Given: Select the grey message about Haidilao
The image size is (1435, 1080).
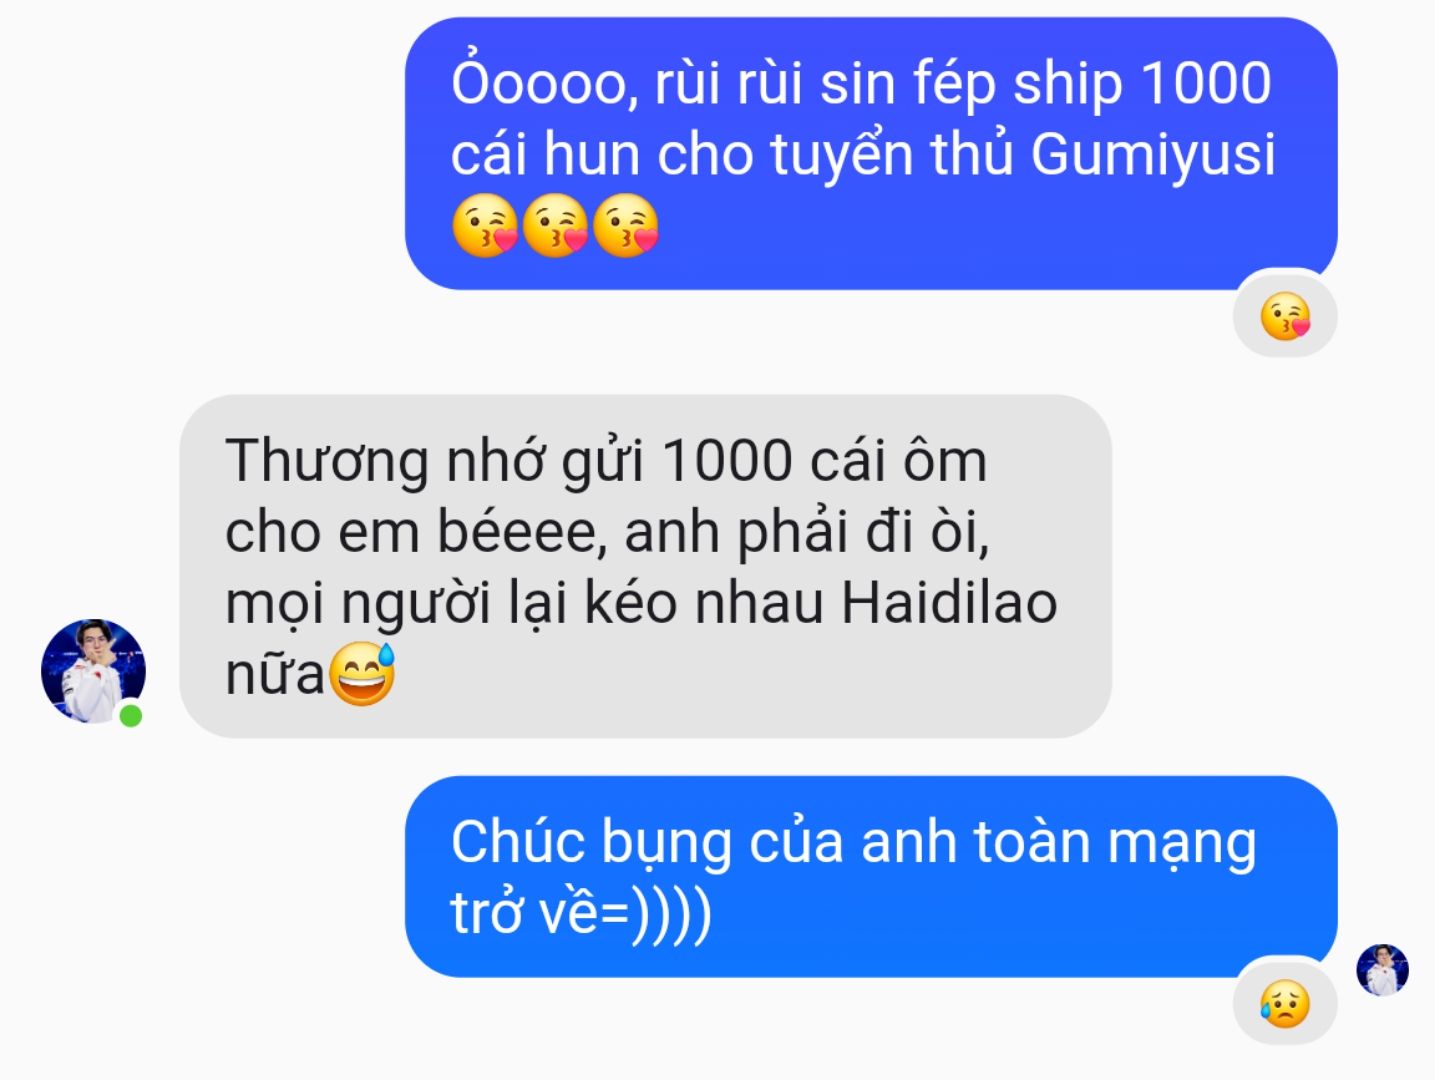Looking at the screenshot, I should pos(645,566).
